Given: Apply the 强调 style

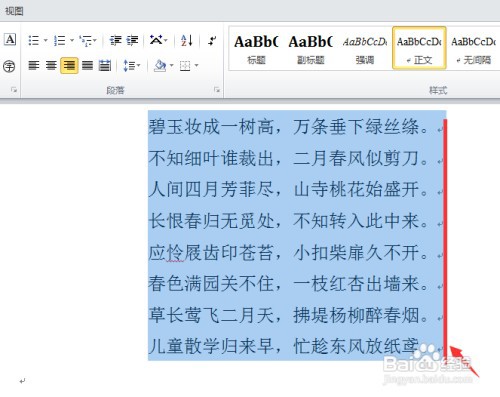Looking at the screenshot, I should click(x=365, y=49).
